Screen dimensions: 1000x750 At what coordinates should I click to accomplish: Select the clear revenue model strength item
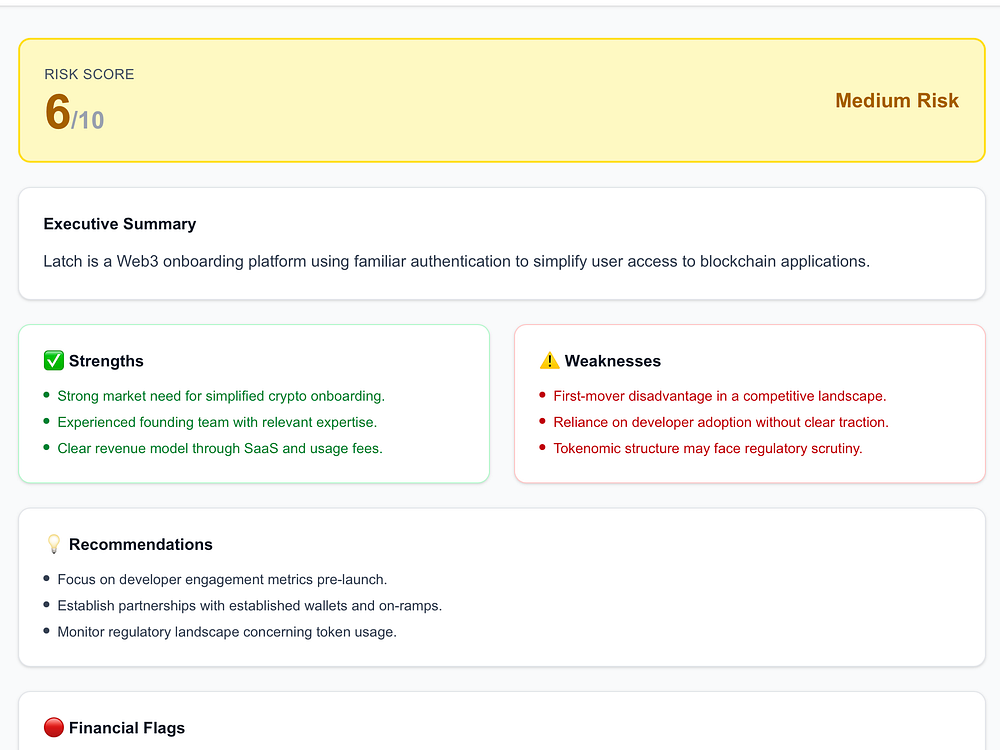pyautogui.click(x=220, y=448)
